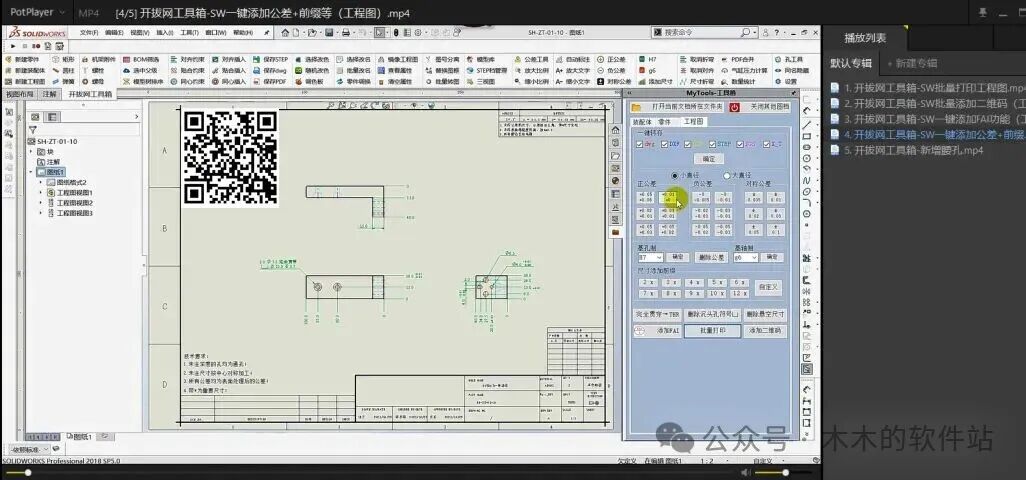Viewport: 1026px width, 480px height.
Task: Toggle the dwg checkbox in MyTools
Action: pos(641,144)
